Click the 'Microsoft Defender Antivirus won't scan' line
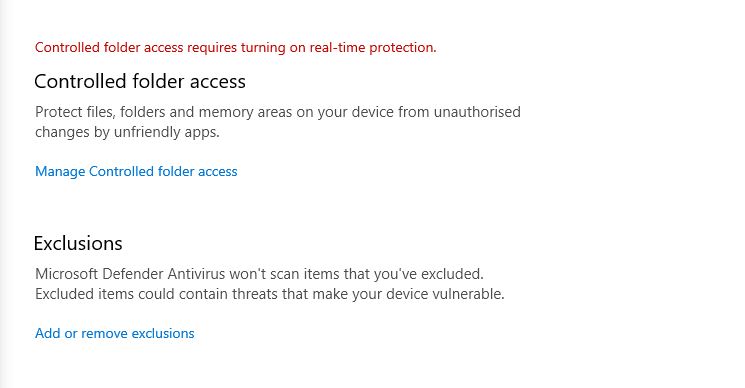The width and height of the screenshot is (745, 388). pyautogui.click(x=259, y=274)
